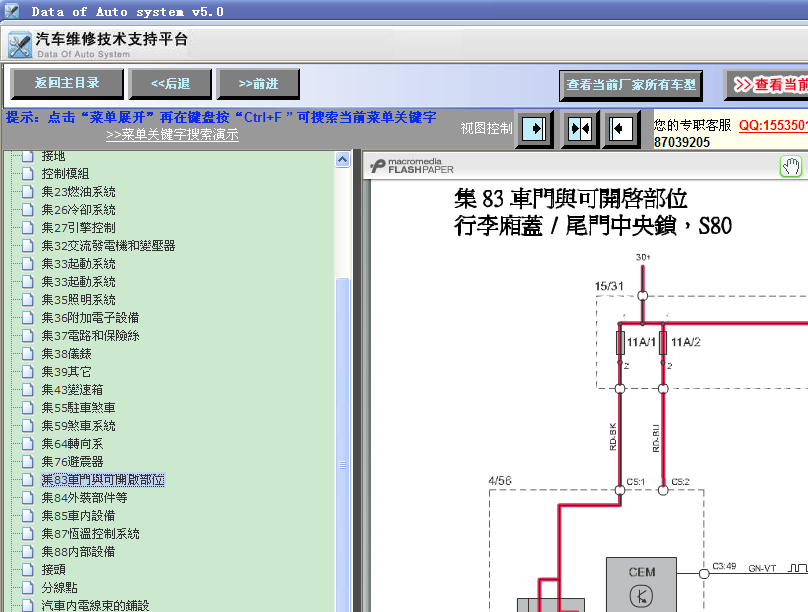Image resolution: width=808 pixels, height=612 pixels.
Task: Select the FlashPaper hand pan tool
Action: click(x=791, y=167)
